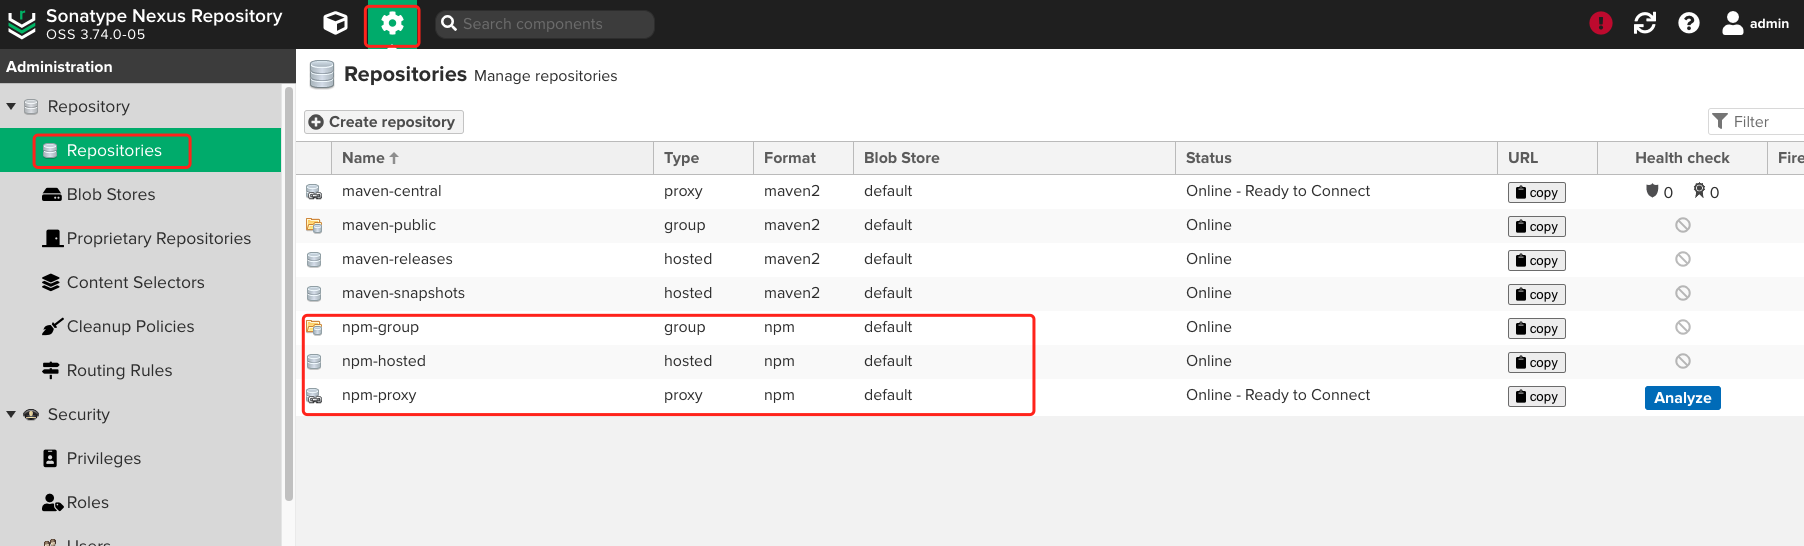Click the Blob Stores drive icon

coord(51,194)
